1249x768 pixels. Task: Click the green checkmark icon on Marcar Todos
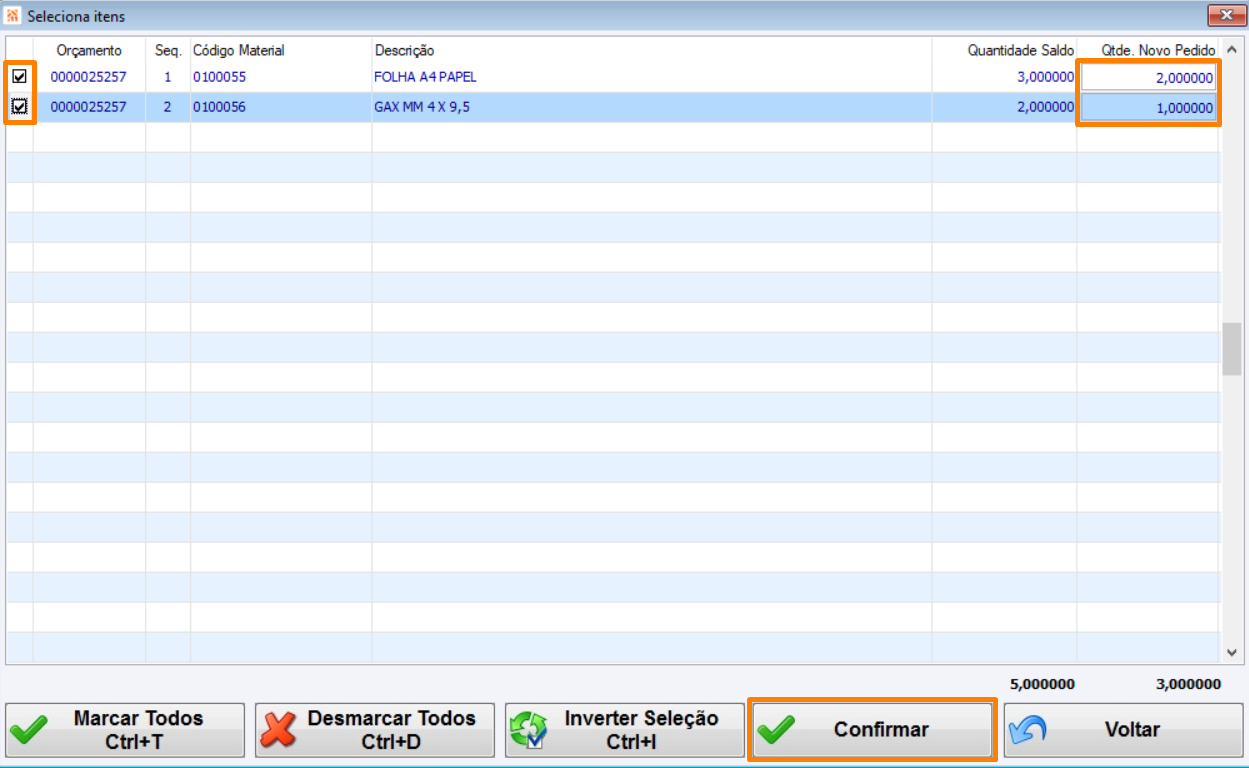coord(29,730)
